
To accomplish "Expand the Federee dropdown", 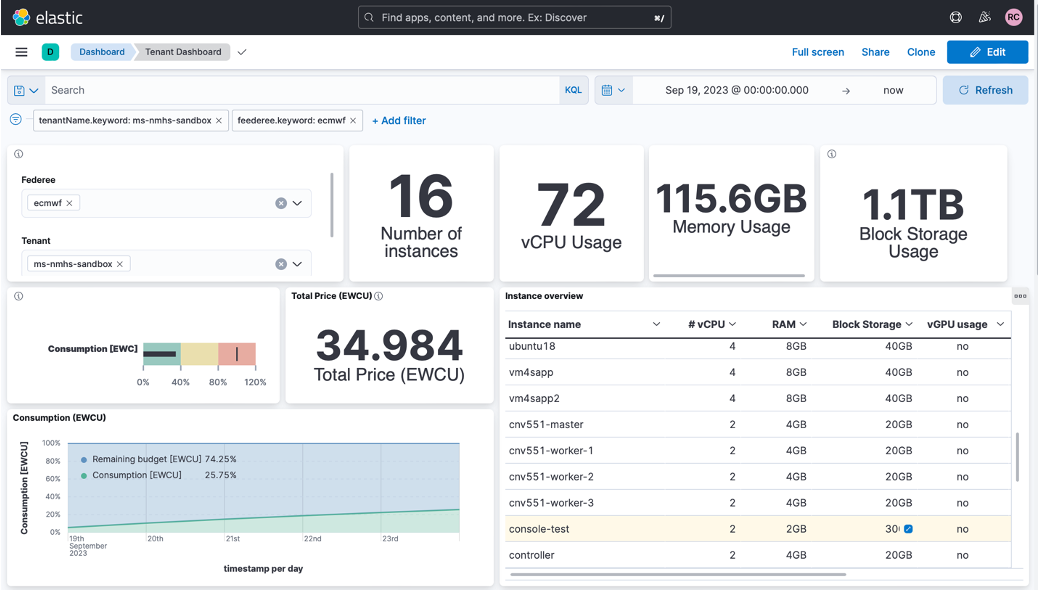I will click(297, 203).
